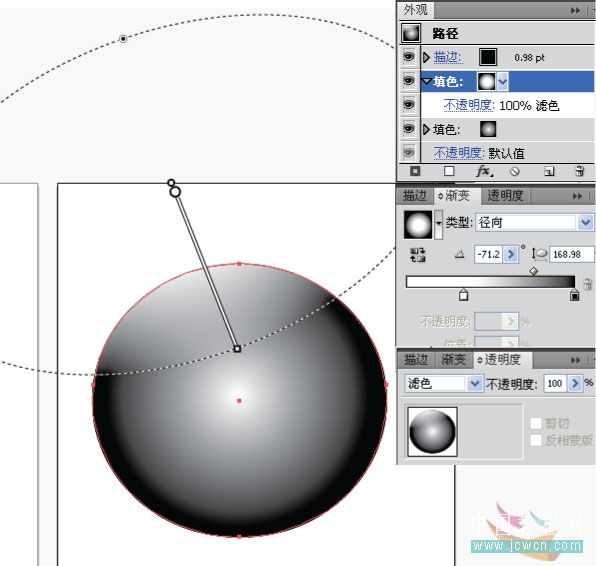Click the gradient angle field -71.2
The height and width of the screenshot is (566, 596).
point(488,254)
